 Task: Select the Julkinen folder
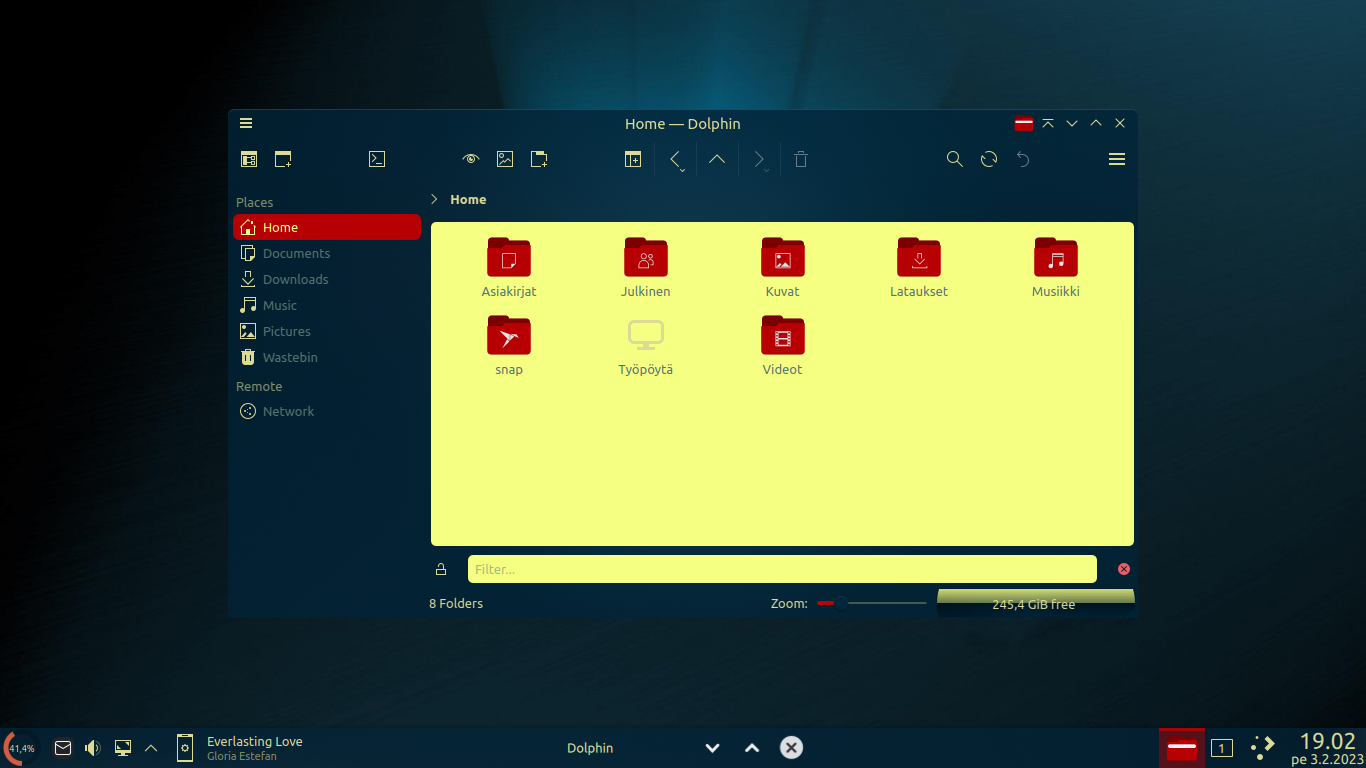[646, 267]
